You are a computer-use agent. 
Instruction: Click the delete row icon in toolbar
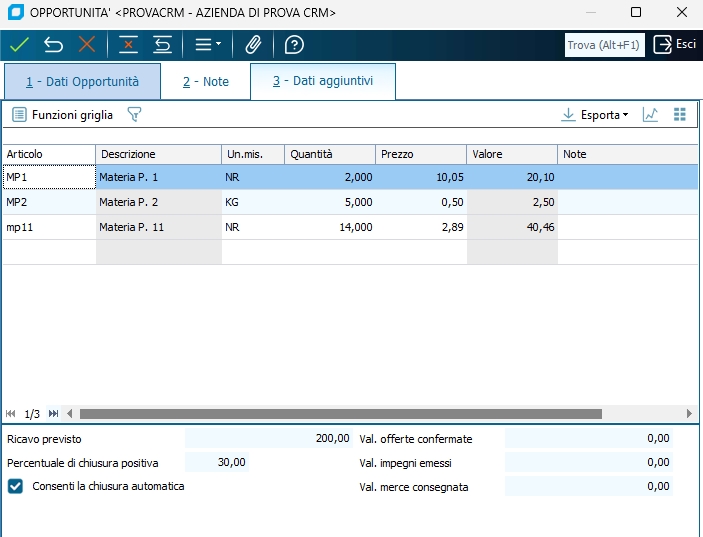click(x=128, y=45)
